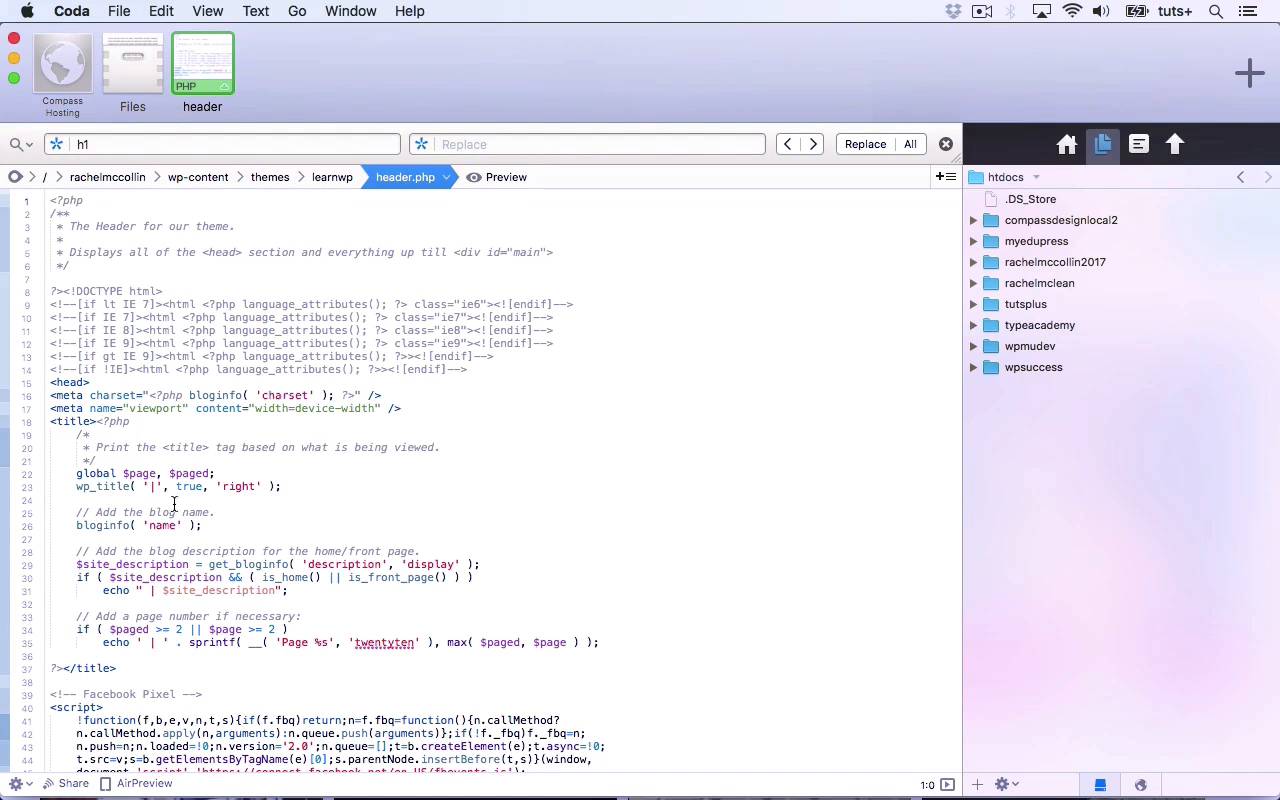This screenshot has width=1280, height=800.
Task: Show sidebar document navigator panel
Action: coord(1138,144)
